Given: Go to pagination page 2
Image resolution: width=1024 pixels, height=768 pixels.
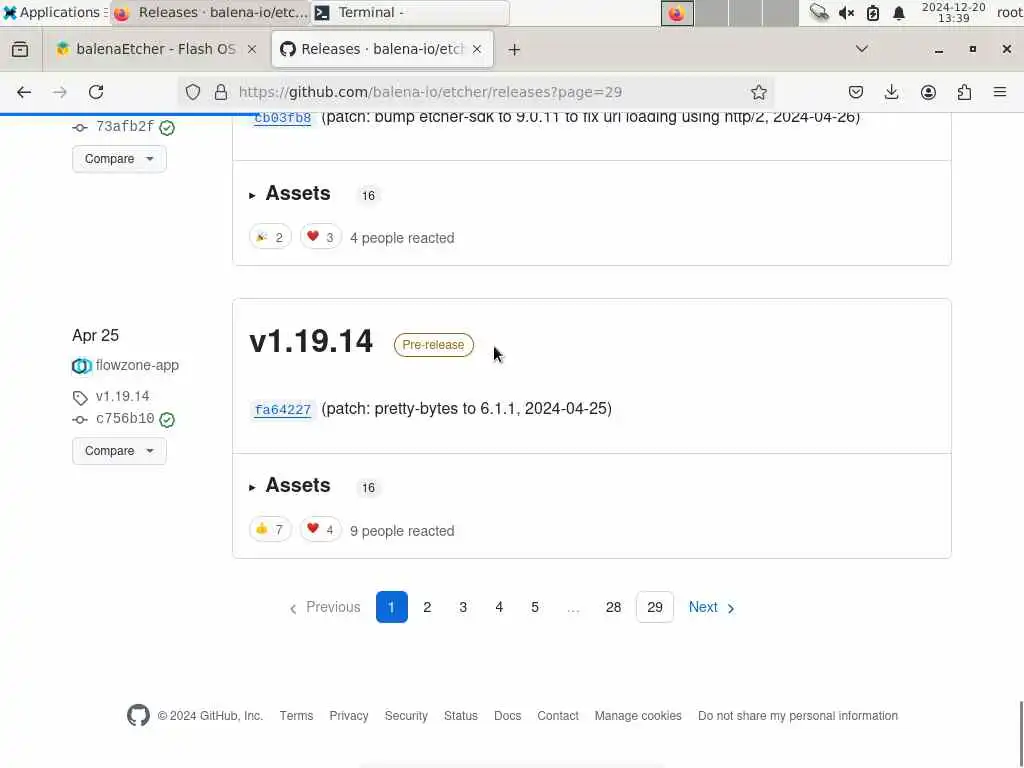Looking at the screenshot, I should click(427, 607).
